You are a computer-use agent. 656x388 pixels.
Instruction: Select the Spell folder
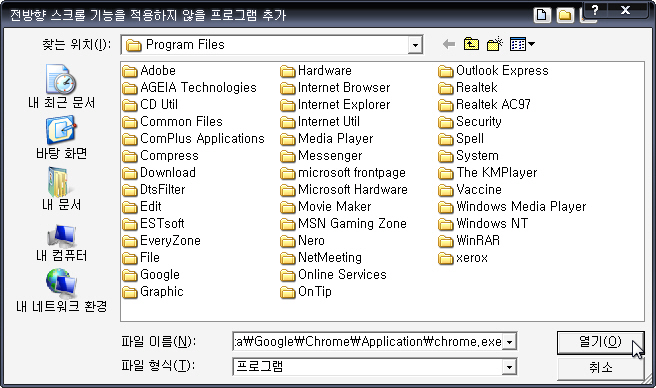point(461,139)
